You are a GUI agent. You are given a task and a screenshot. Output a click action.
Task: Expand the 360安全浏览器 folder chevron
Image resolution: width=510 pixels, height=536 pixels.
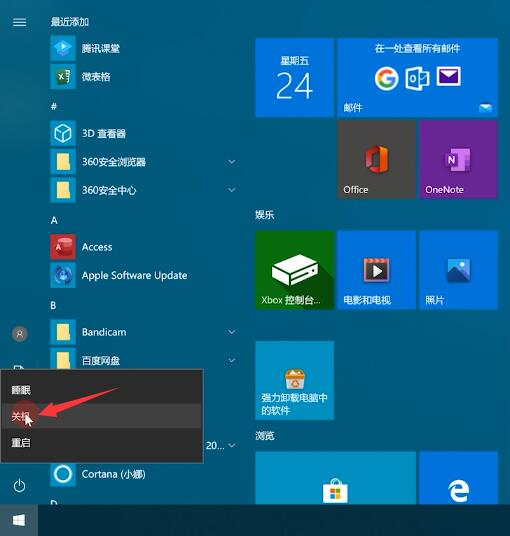(232, 161)
